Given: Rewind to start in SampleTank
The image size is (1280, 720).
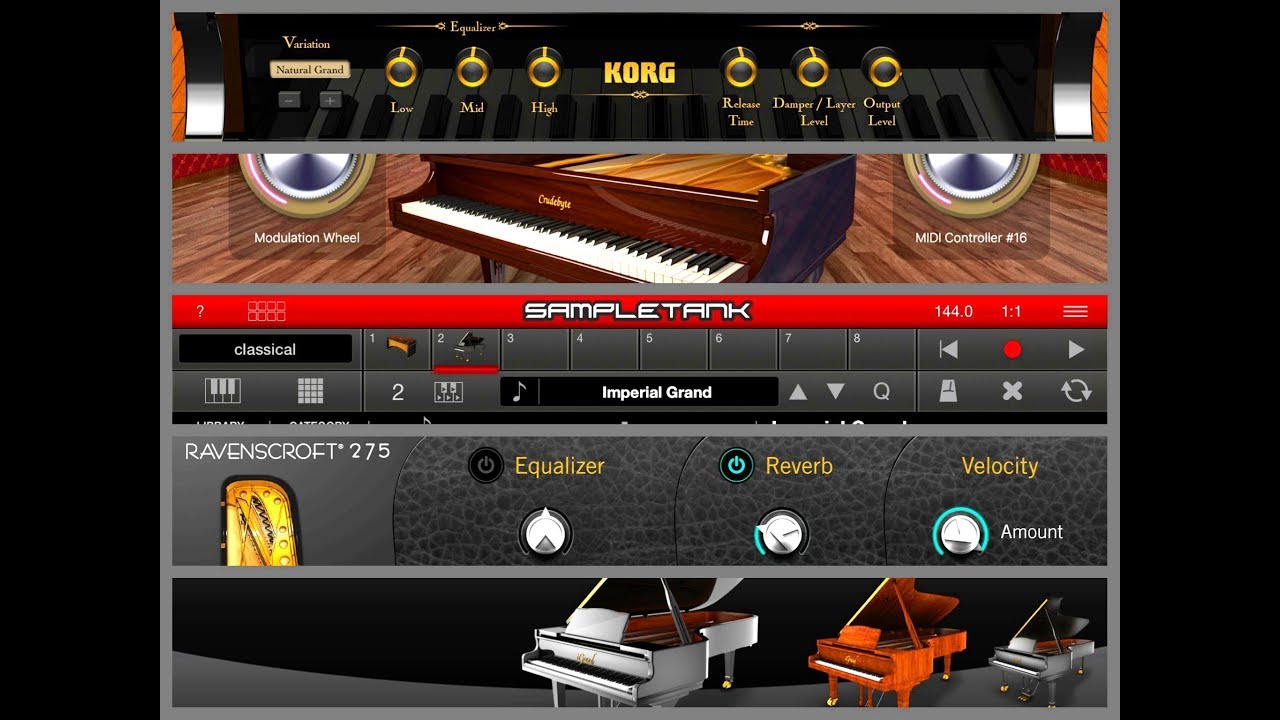Looking at the screenshot, I should click(x=949, y=349).
